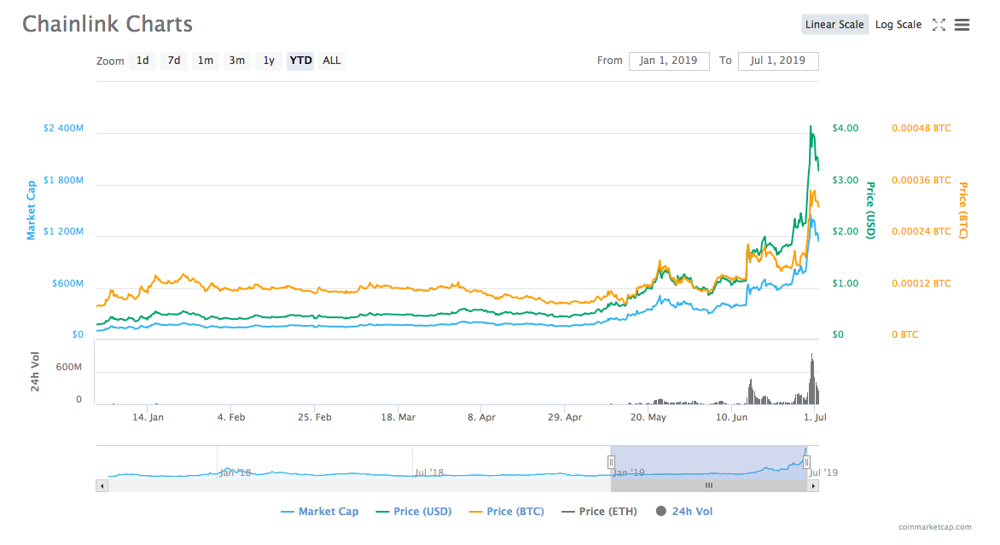The width and height of the screenshot is (1000, 545).
Task: Toggle Price (ETH) series in legend
Action: tap(599, 511)
